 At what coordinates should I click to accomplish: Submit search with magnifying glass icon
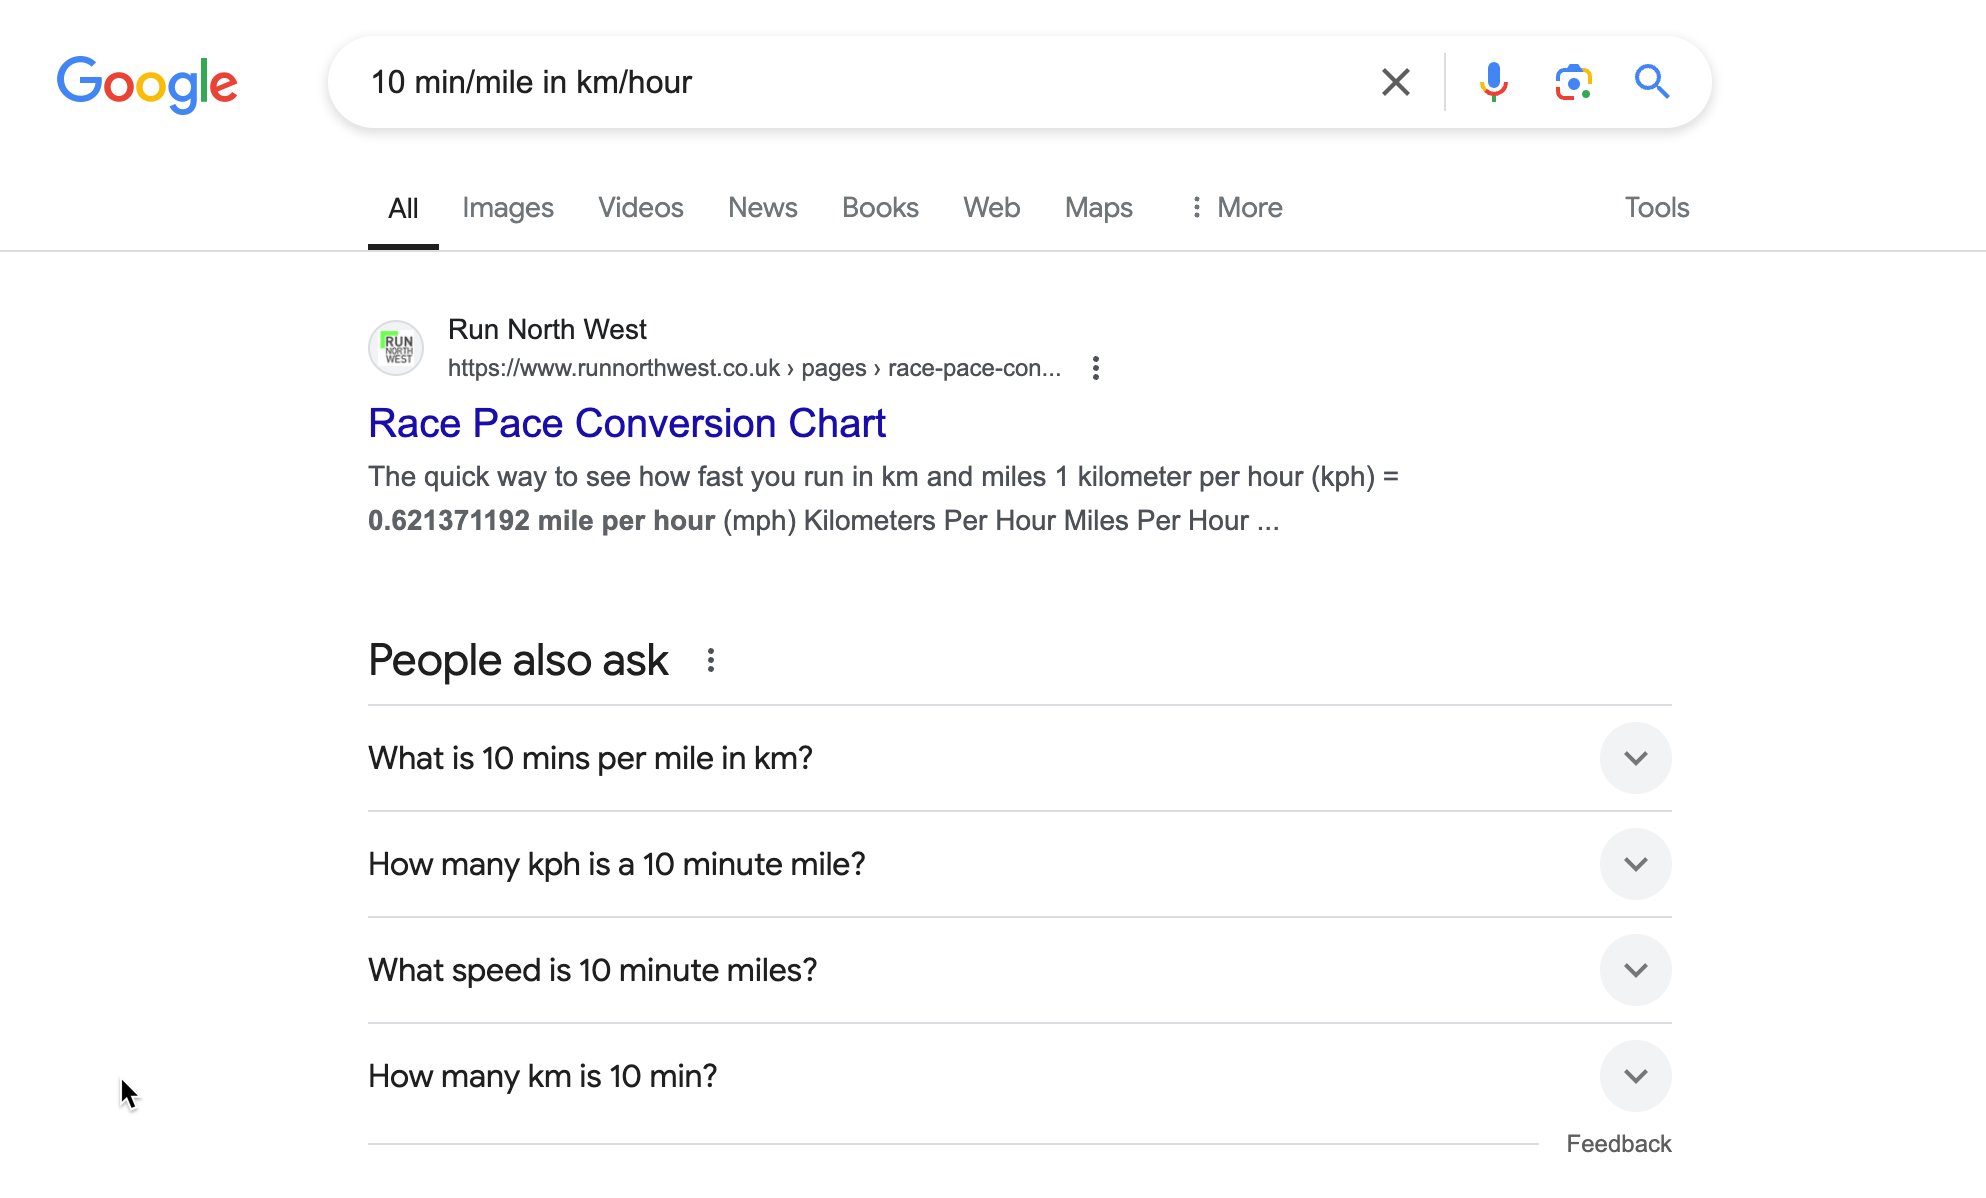pyautogui.click(x=1652, y=82)
